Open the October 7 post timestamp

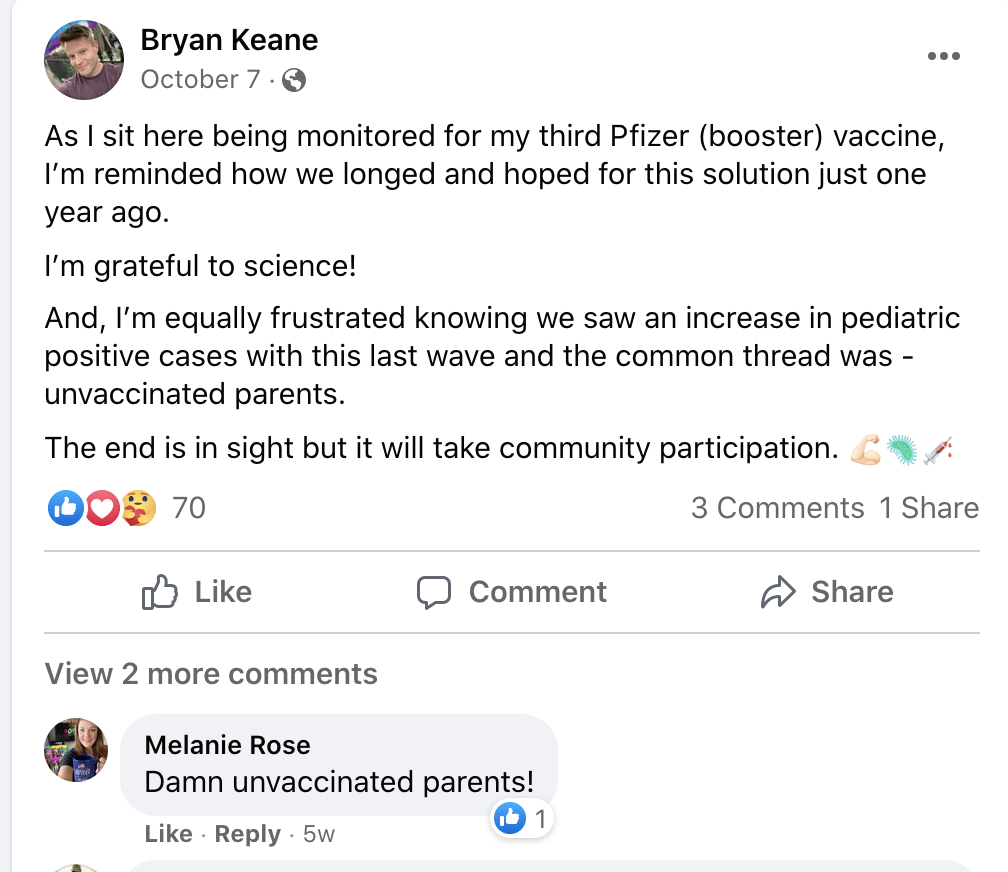201,80
